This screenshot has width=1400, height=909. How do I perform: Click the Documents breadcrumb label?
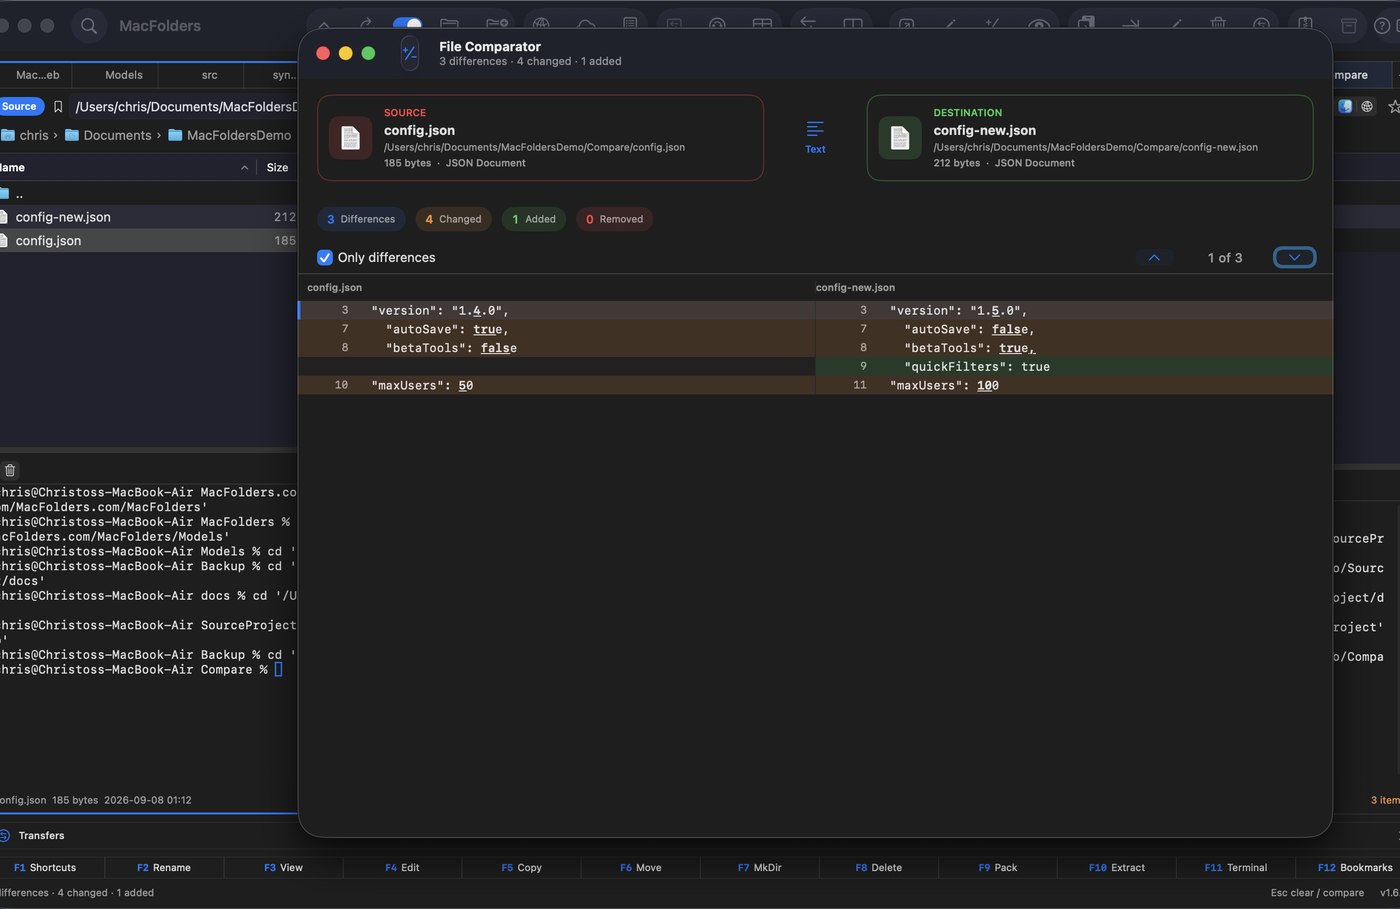click(117, 135)
